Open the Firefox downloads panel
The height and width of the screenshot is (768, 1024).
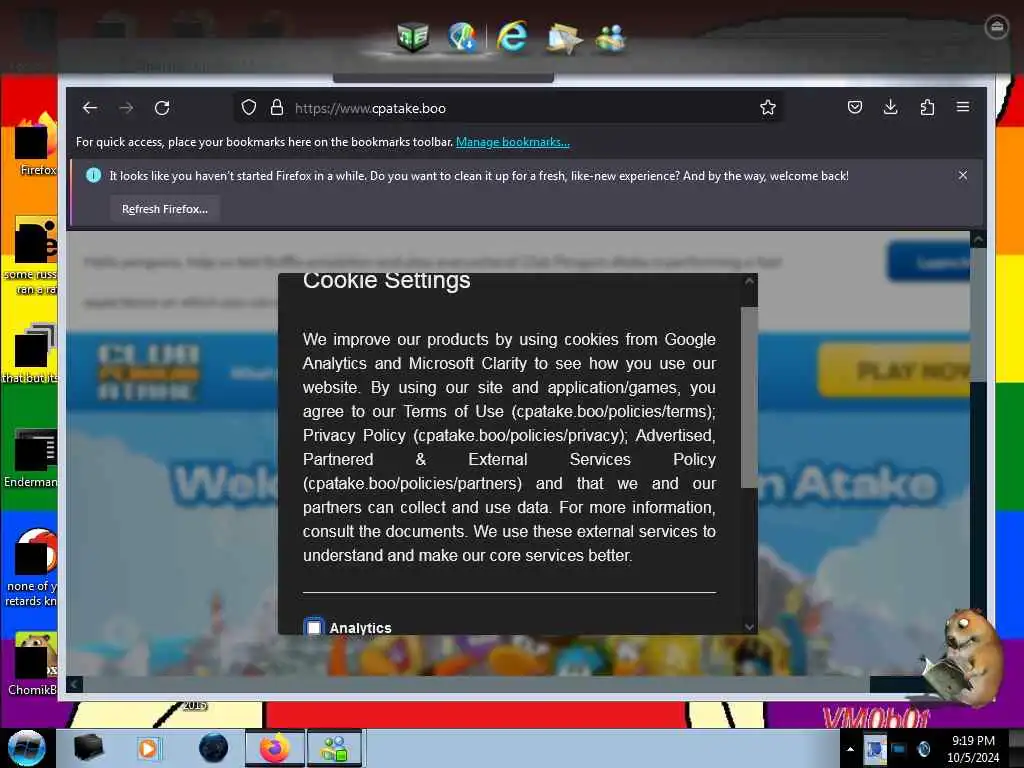[890, 107]
